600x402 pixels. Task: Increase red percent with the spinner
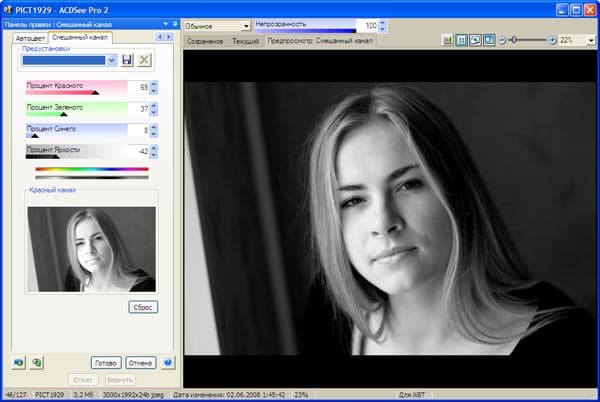click(153, 84)
